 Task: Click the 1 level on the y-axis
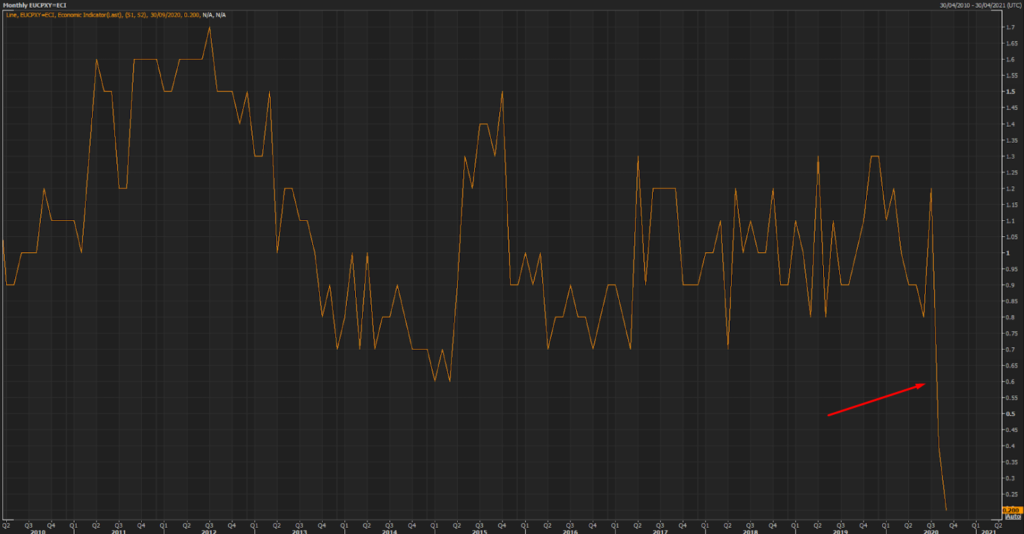tap(1007, 252)
